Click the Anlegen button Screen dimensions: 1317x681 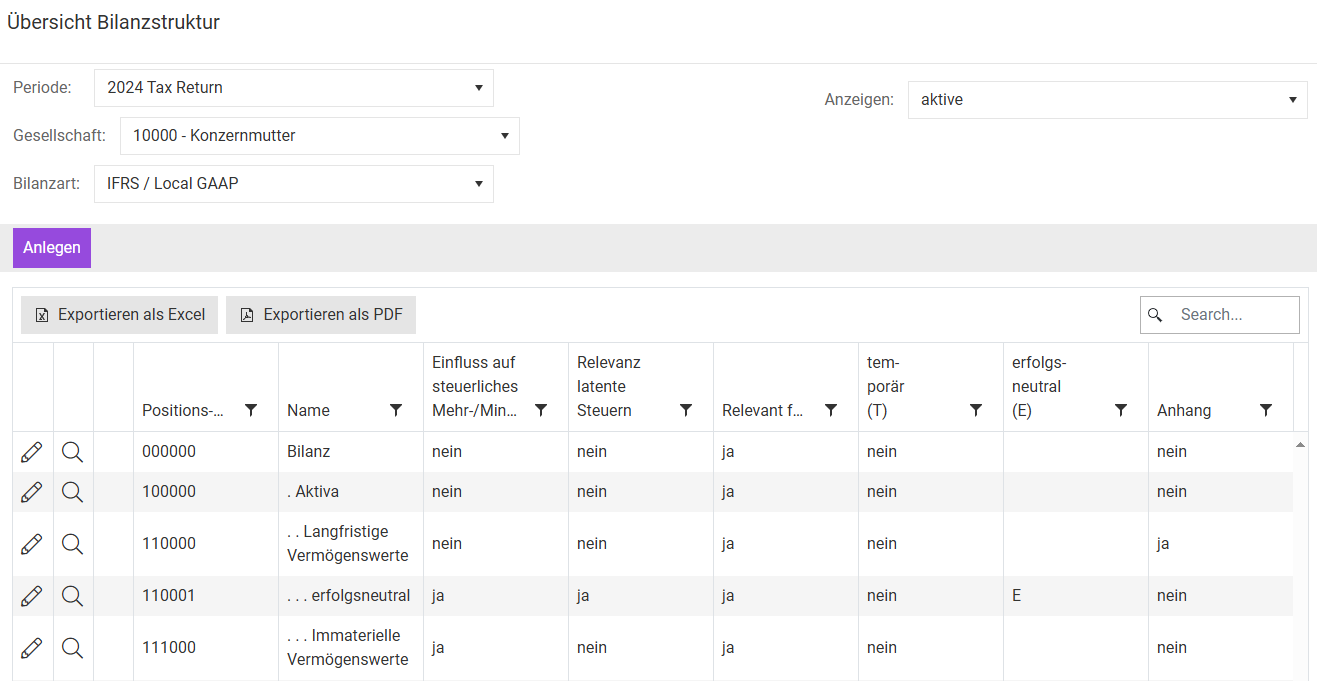(x=52, y=248)
